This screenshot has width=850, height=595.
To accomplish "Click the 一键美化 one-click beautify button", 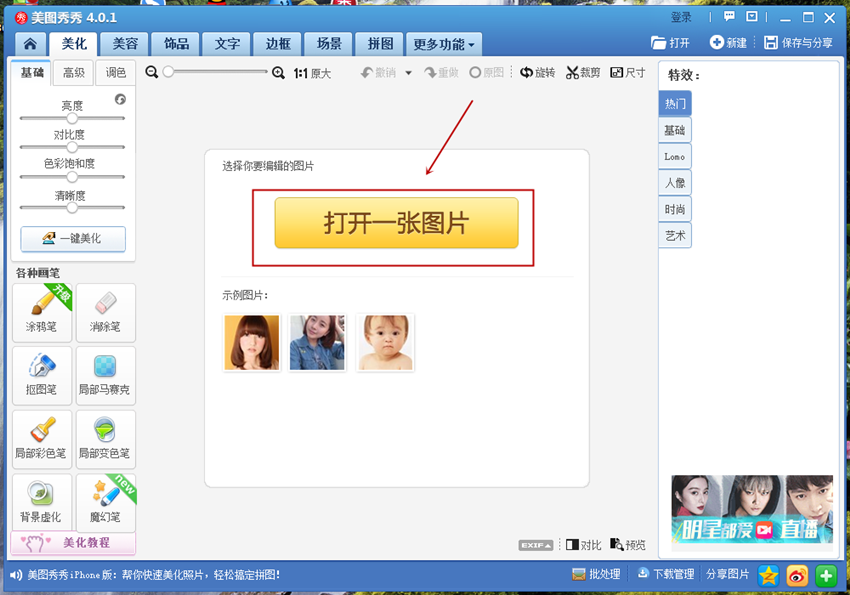I will click(73, 238).
